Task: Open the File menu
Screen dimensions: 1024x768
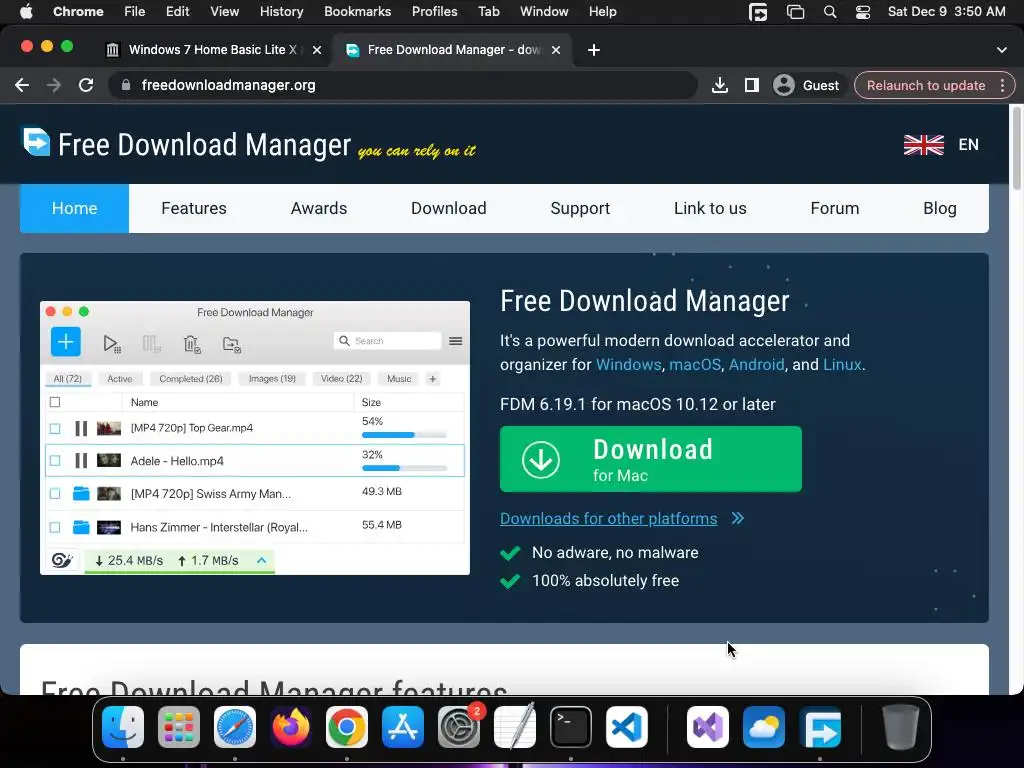Action: click(135, 12)
